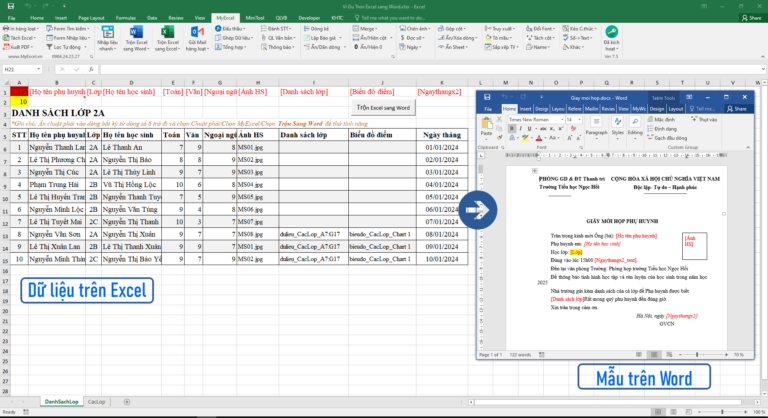Adjust Excel zoom slider in status bar
Screen dimensions: 768x418
(722, 412)
